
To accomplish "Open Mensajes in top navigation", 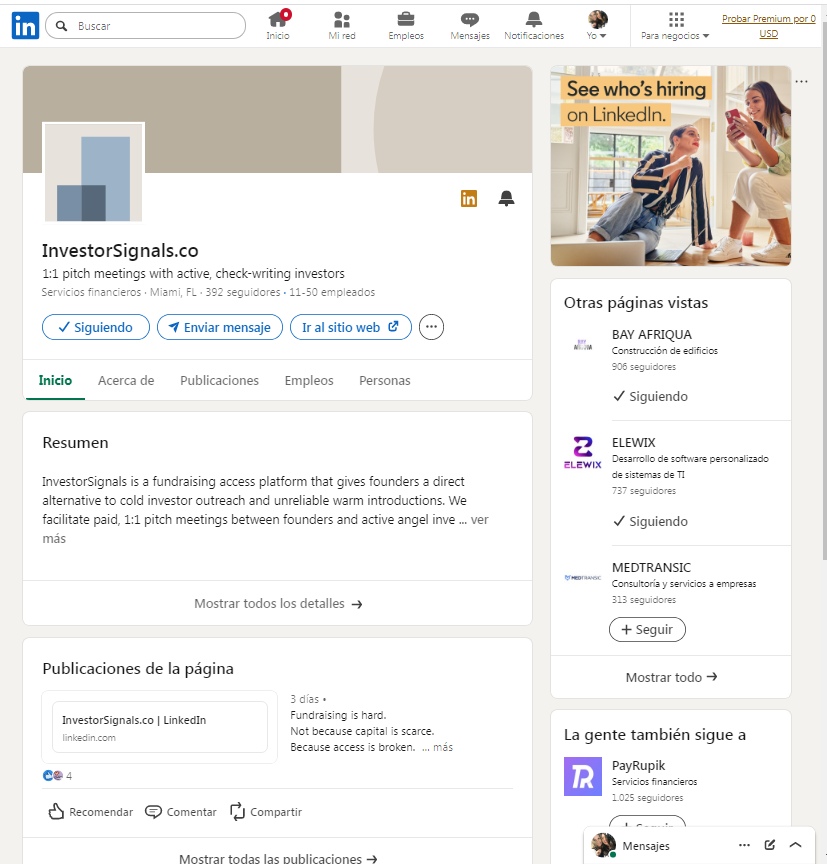I will click(x=470, y=26).
